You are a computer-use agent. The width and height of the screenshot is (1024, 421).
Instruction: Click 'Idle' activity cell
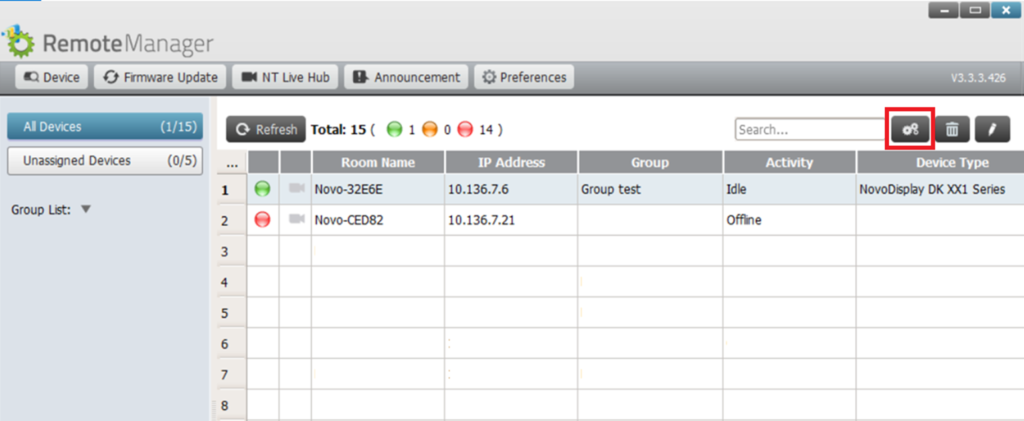point(790,189)
